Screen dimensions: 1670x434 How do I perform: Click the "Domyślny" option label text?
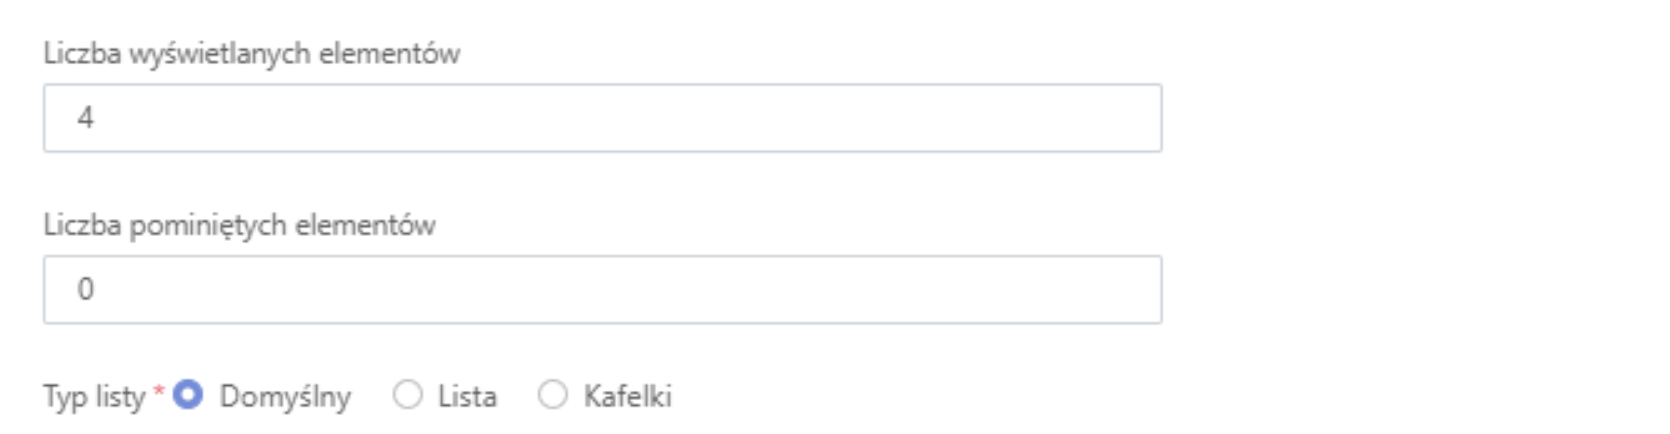(x=285, y=397)
